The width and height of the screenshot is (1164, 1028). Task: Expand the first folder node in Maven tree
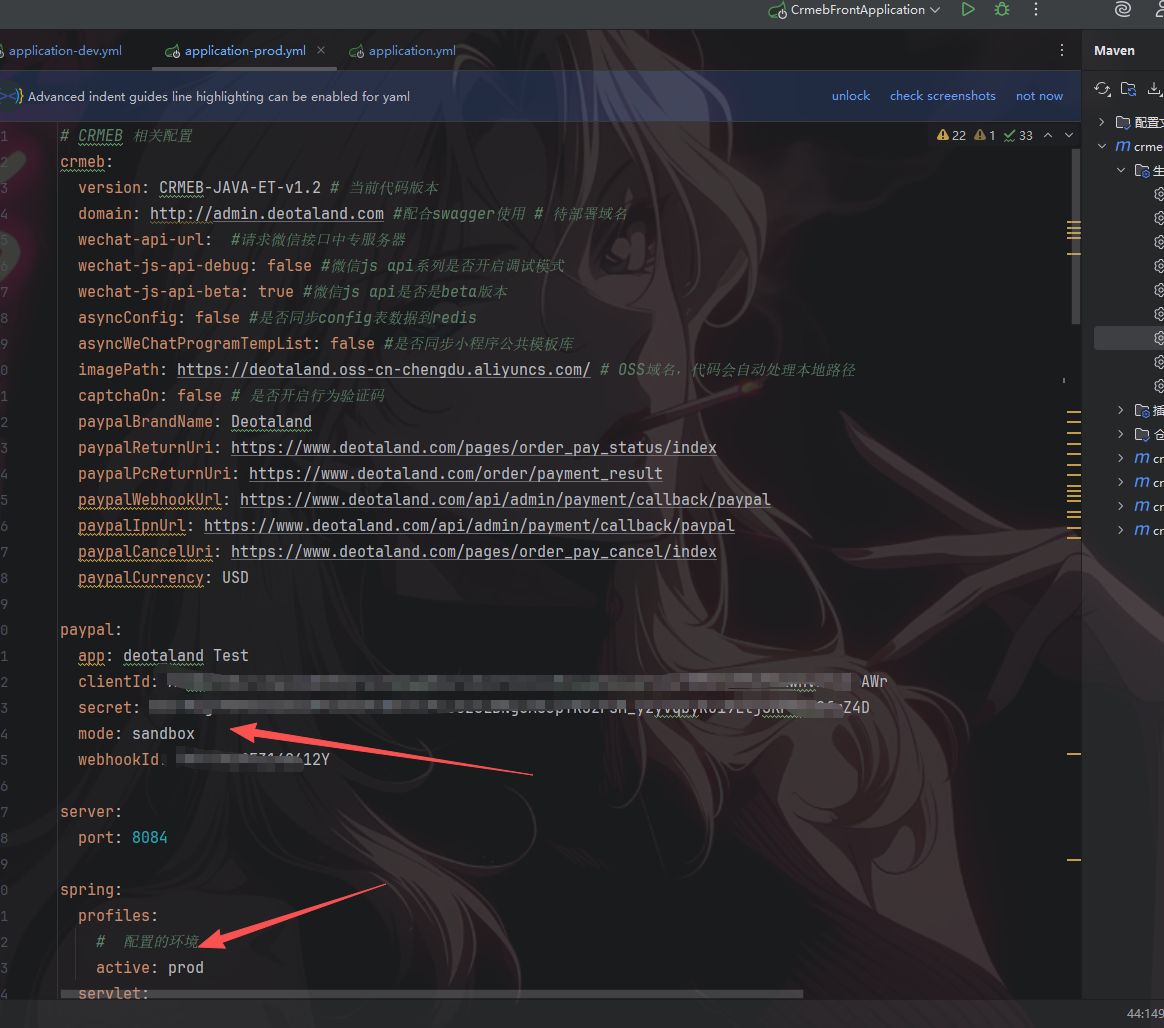(1102, 122)
